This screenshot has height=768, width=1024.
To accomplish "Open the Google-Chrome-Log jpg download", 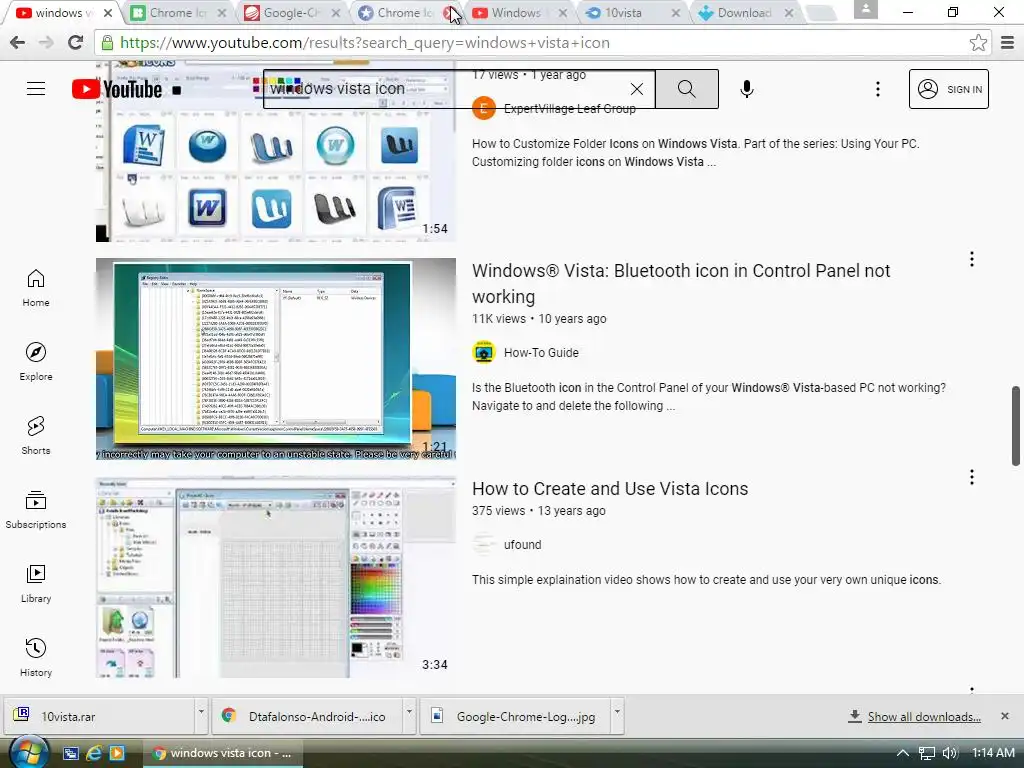I will [x=516, y=716].
